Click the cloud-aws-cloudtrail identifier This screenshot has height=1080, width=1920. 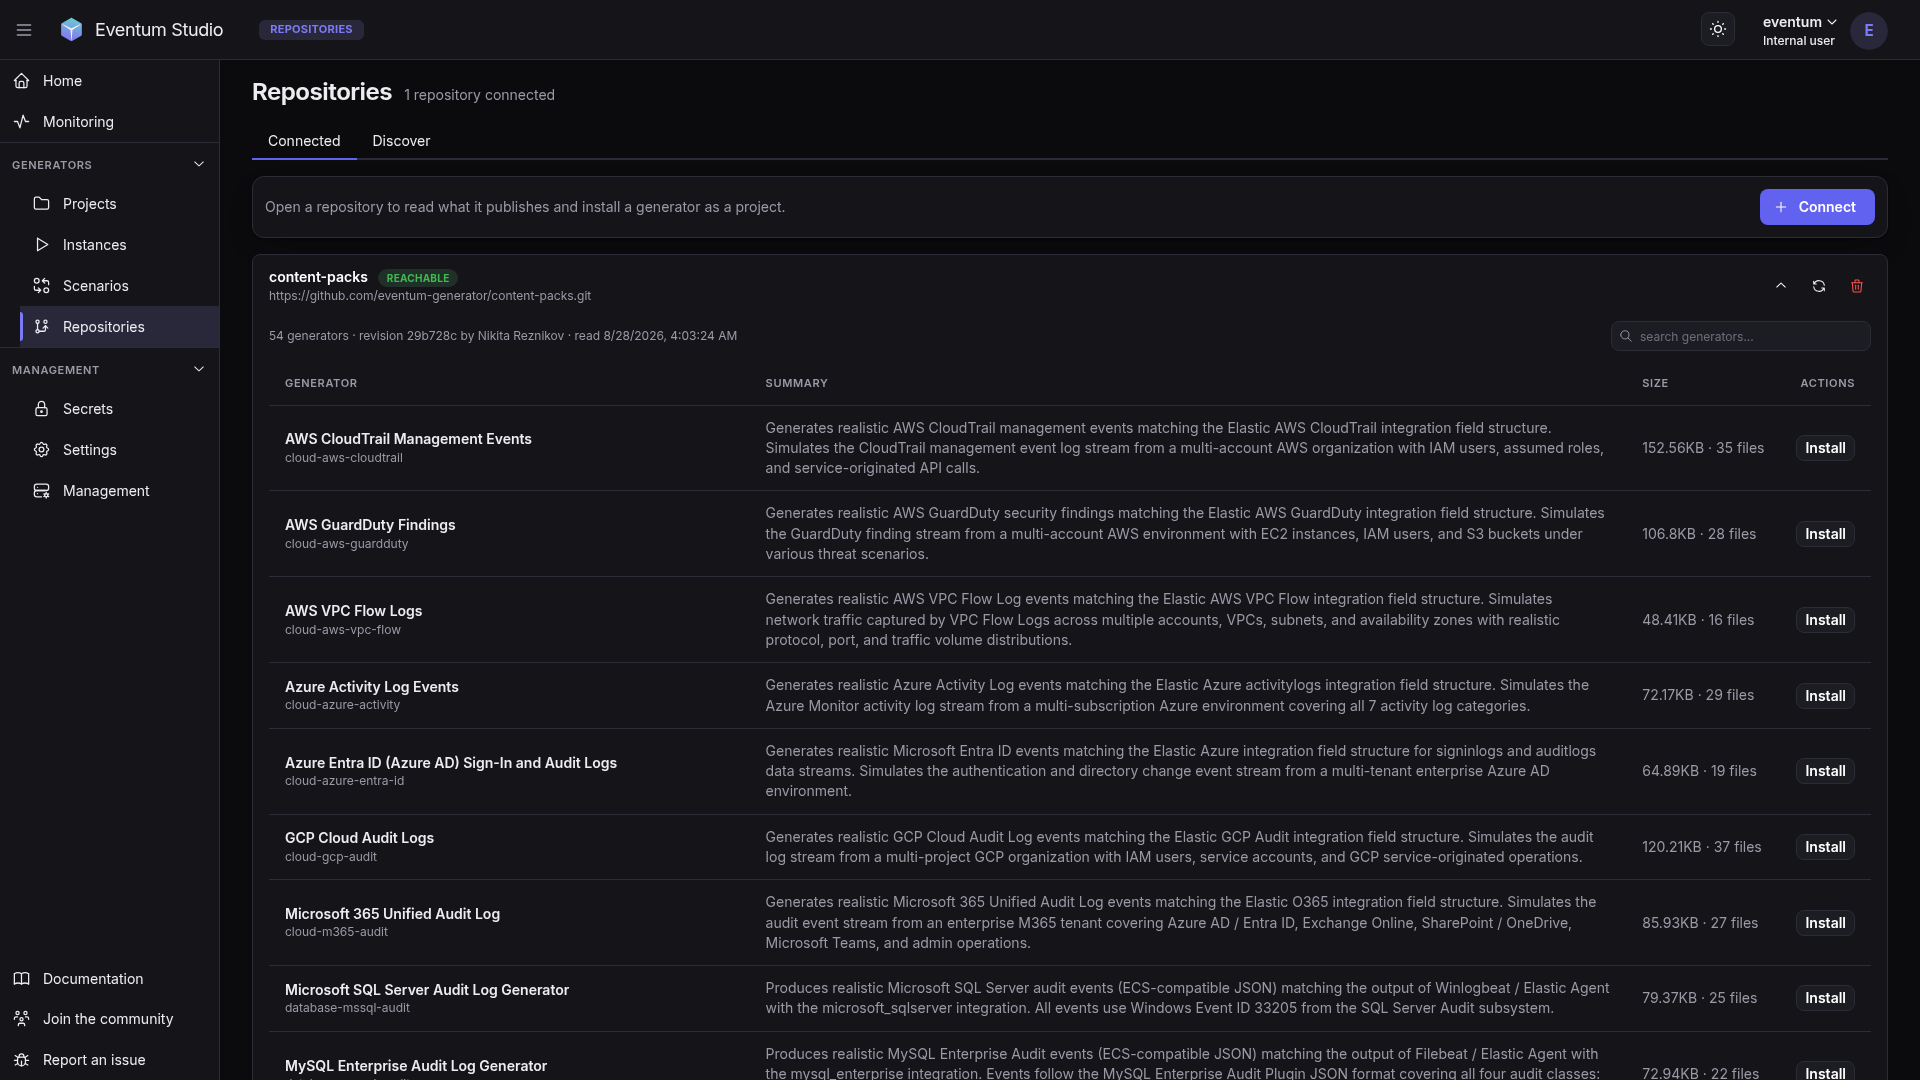pyautogui.click(x=344, y=458)
